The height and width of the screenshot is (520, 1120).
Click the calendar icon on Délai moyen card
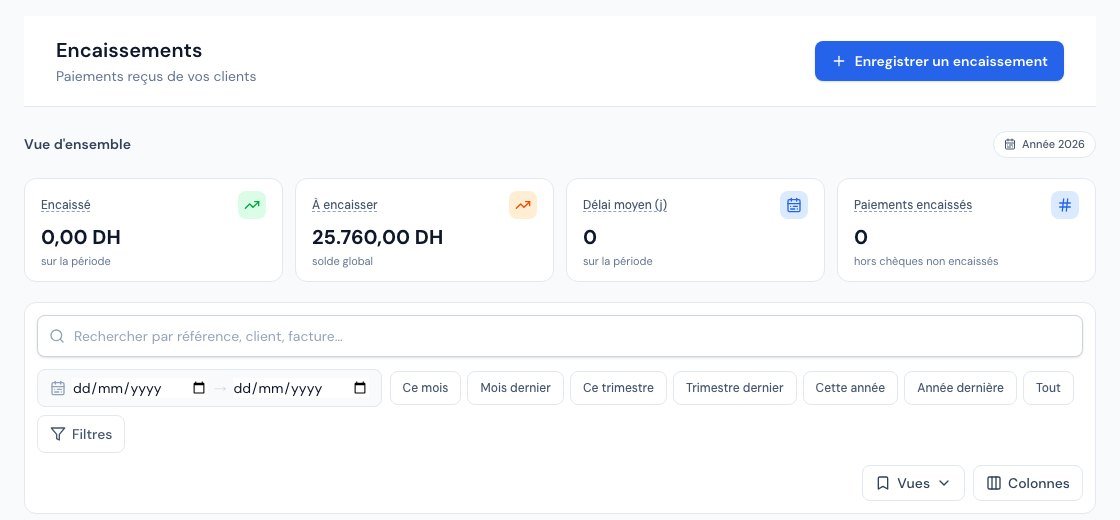(x=794, y=205)
